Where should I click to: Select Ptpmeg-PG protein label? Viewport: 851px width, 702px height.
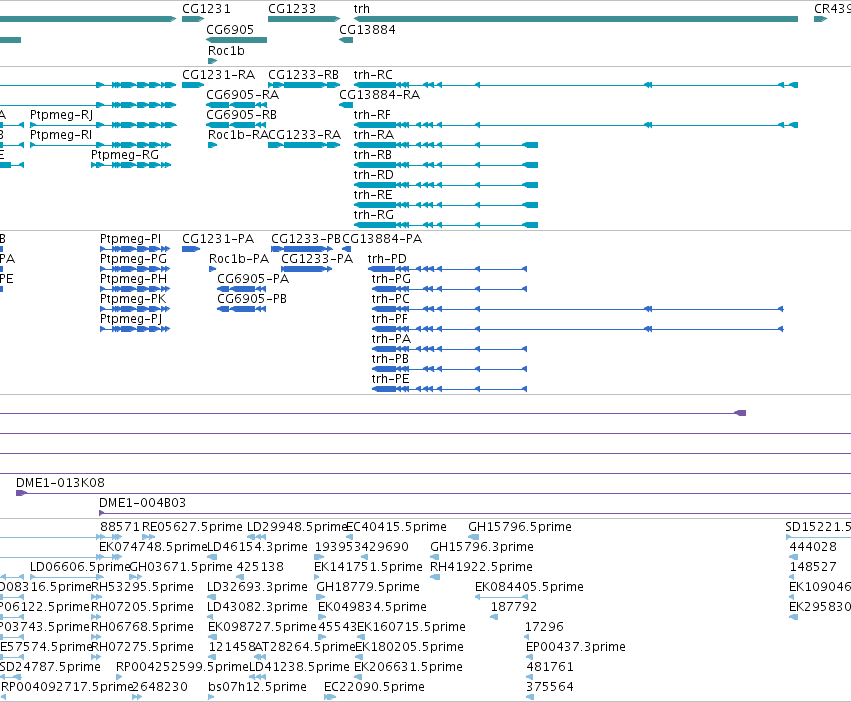(x=133, y=259)
